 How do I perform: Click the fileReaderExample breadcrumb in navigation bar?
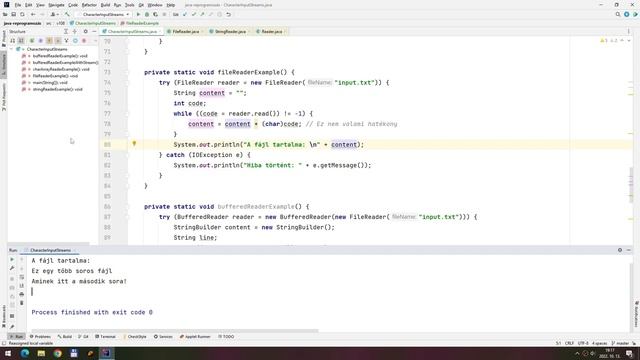click(x=140, y=23)
